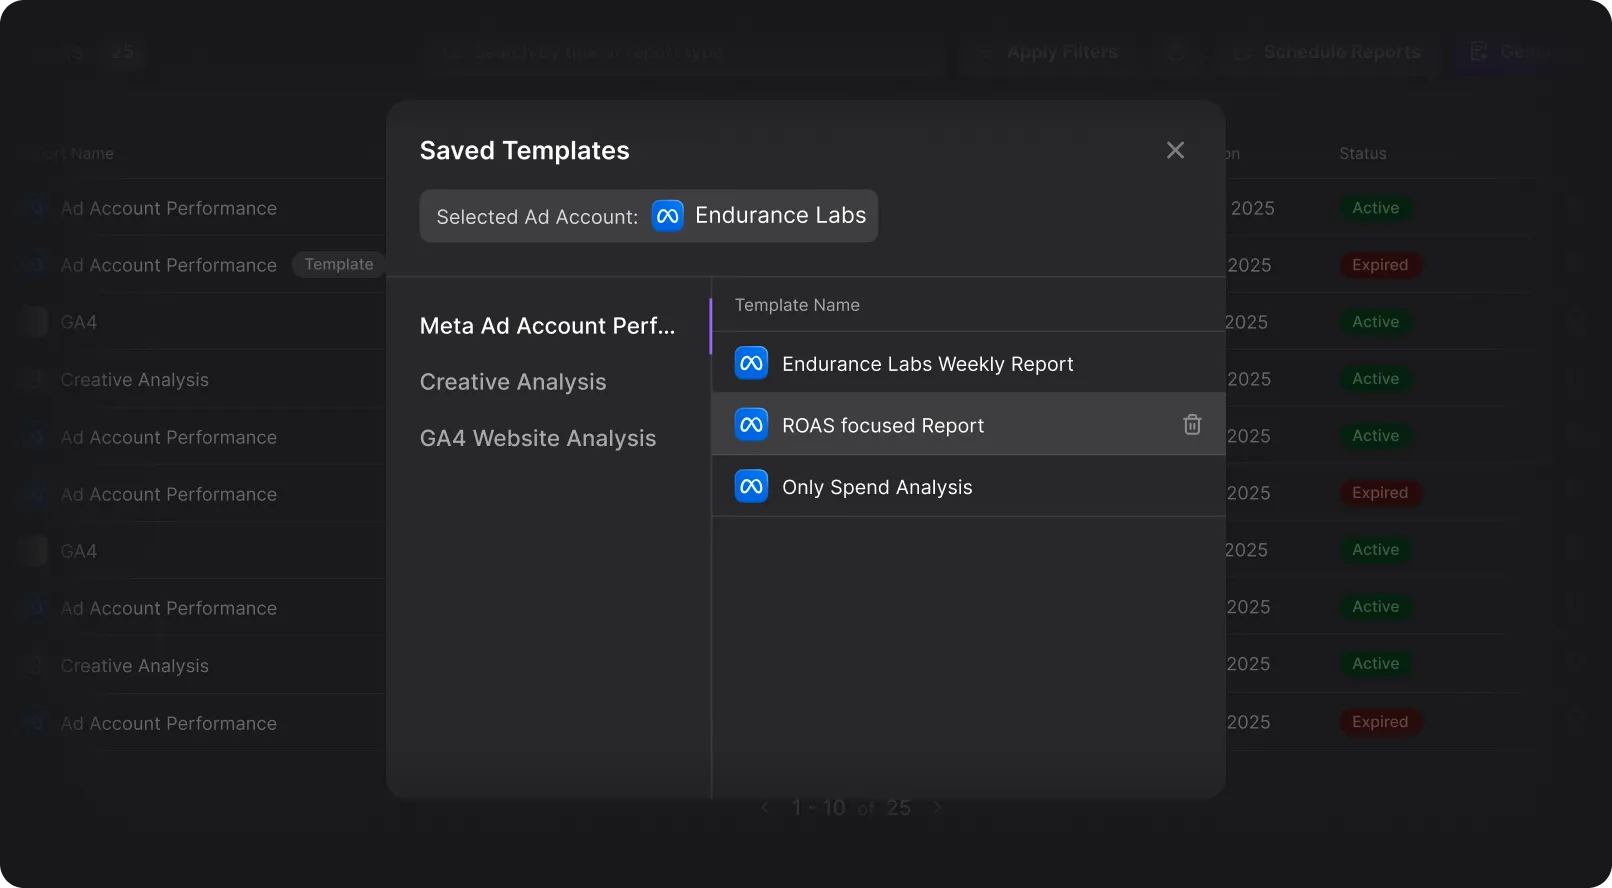Click search field in background reports page

point(685,52)
